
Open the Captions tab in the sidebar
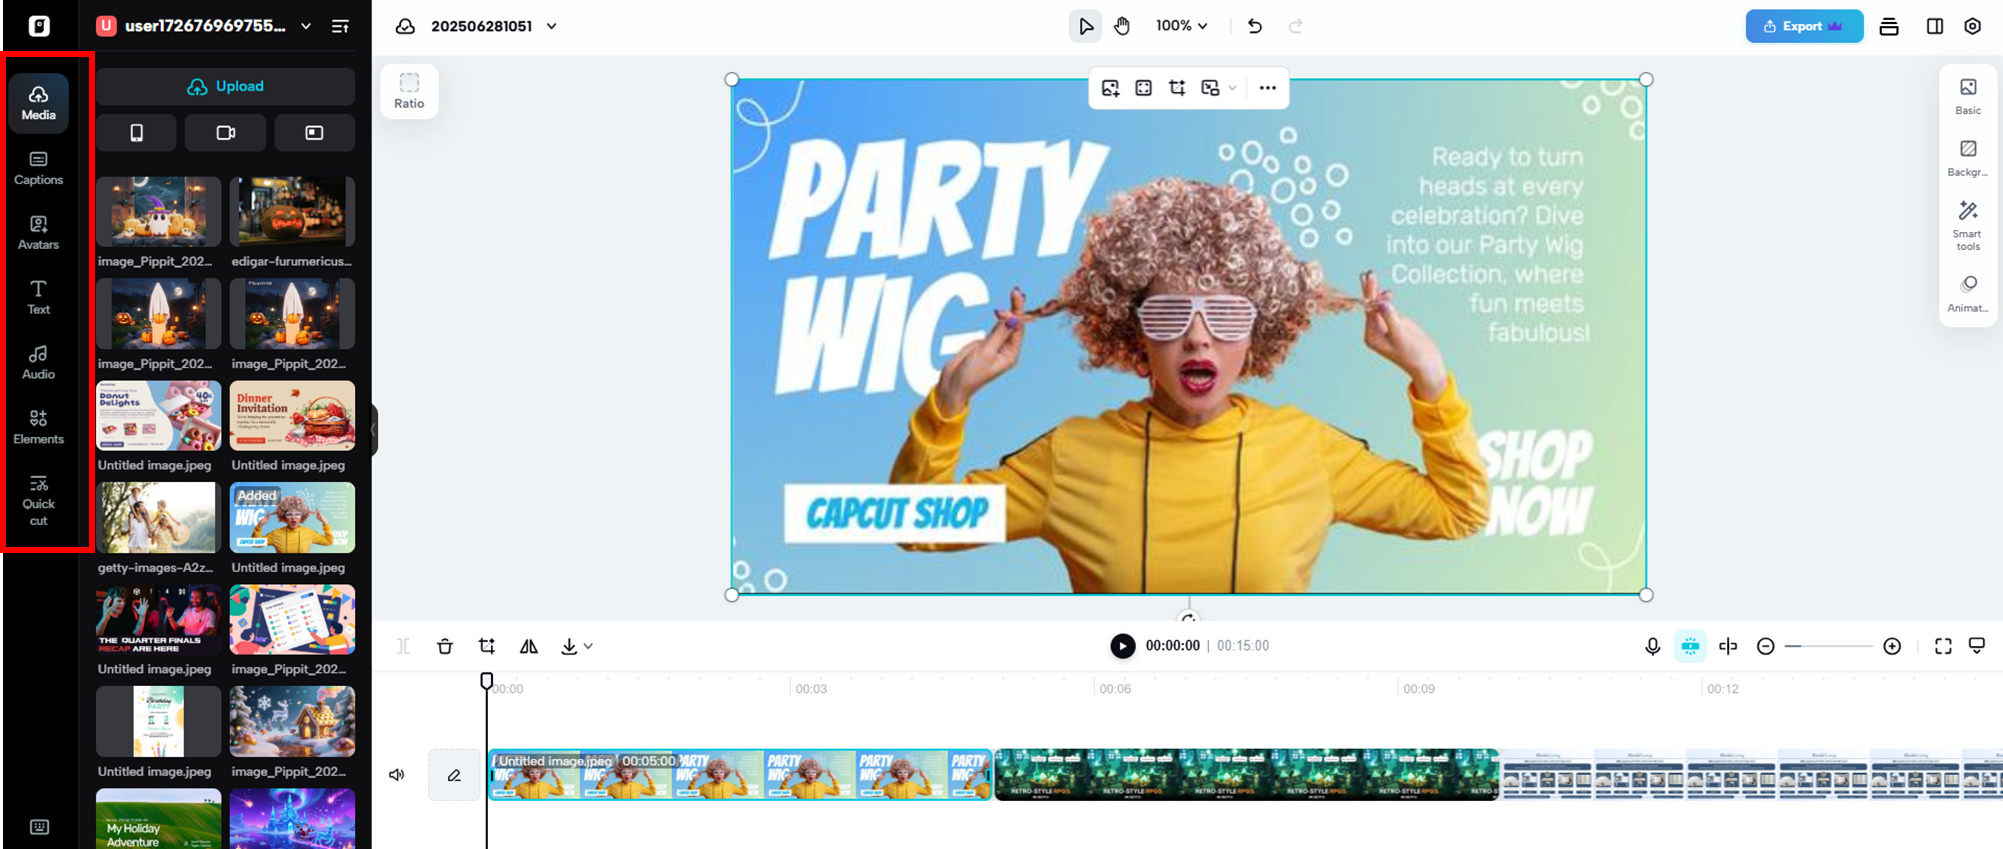click(39, 168)
